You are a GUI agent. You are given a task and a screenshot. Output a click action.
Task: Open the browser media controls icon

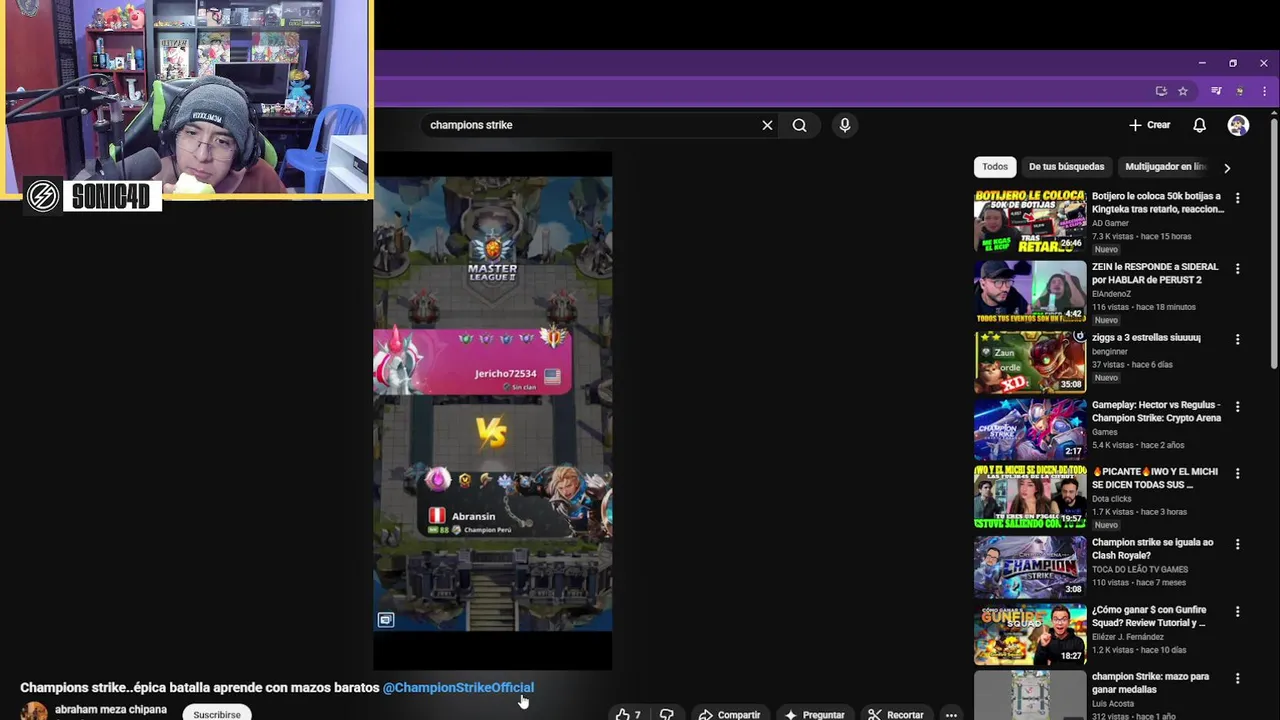click(x=1216, y=91)
